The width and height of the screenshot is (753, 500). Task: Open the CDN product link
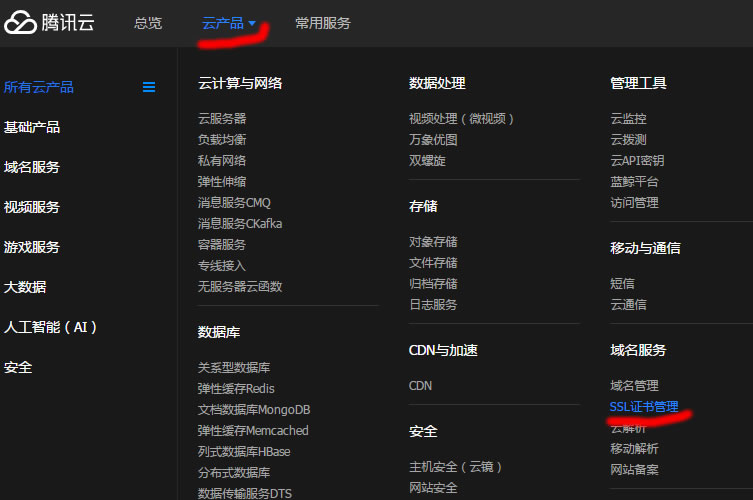point(420,386)
